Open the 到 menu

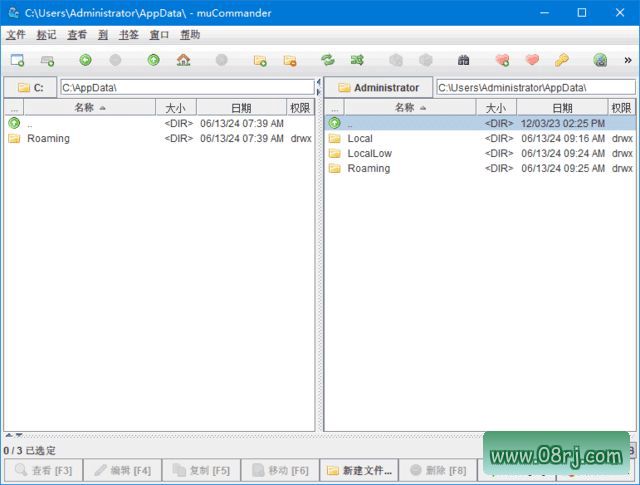coord(103,35)
